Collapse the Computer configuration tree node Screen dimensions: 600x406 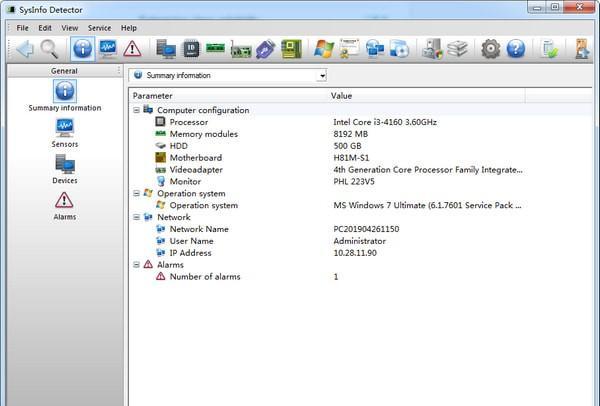[136, 110]
